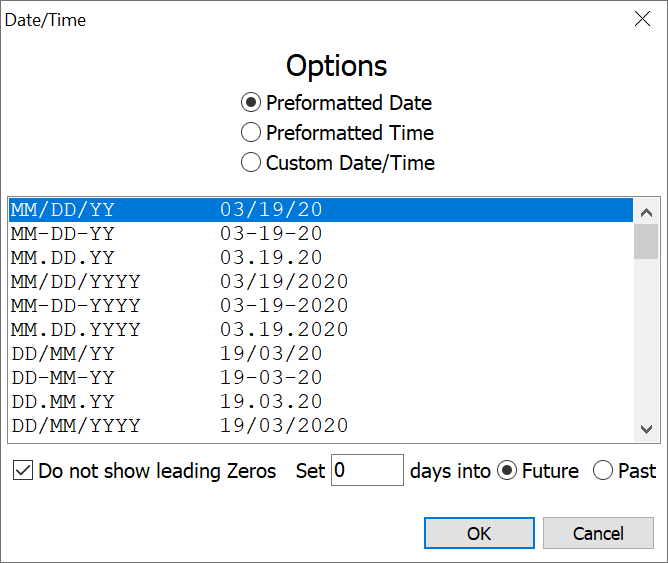Choose the Preformatted Time option
This screenshot has height=563, width=668.
[251, 133]
